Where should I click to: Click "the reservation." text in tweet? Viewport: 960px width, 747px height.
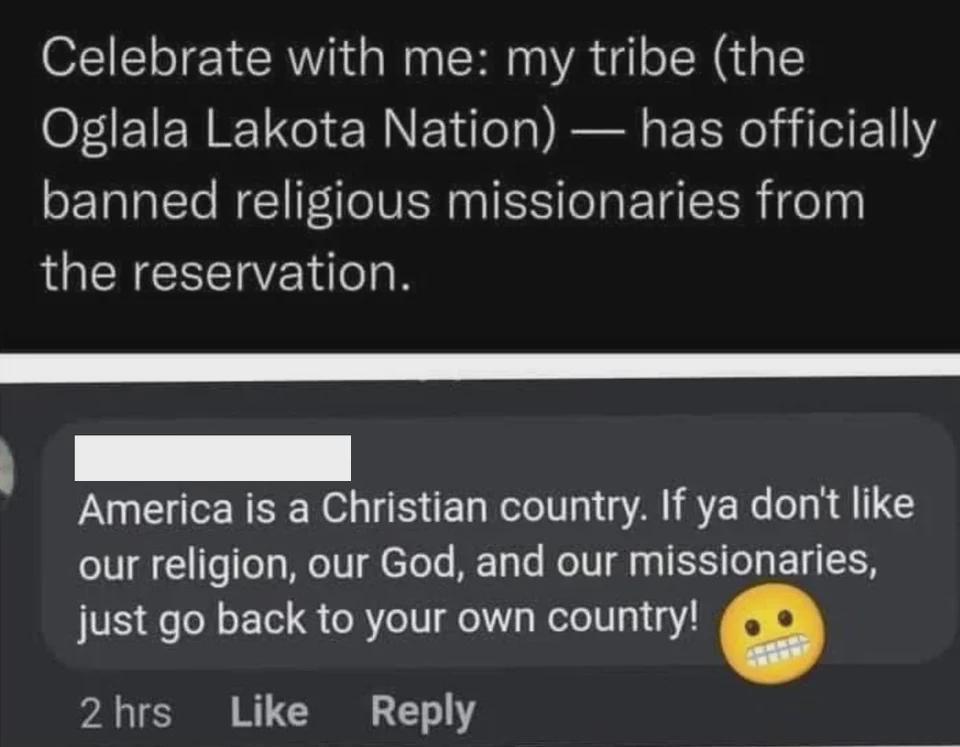(x=226, y=271)
